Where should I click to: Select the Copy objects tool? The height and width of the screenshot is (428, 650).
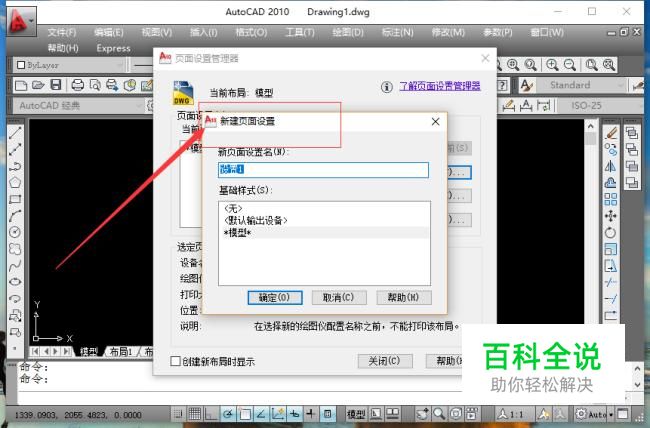pyautogui.click(x=611, y=149)
